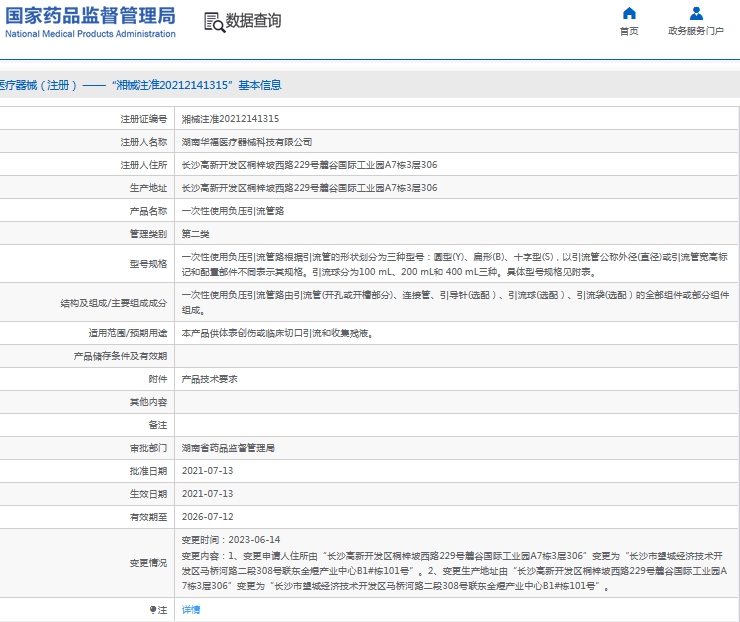Viewport: 740px width, 622px height.
Task: Click the 注册人住所 address value
Action: [310, 165]
